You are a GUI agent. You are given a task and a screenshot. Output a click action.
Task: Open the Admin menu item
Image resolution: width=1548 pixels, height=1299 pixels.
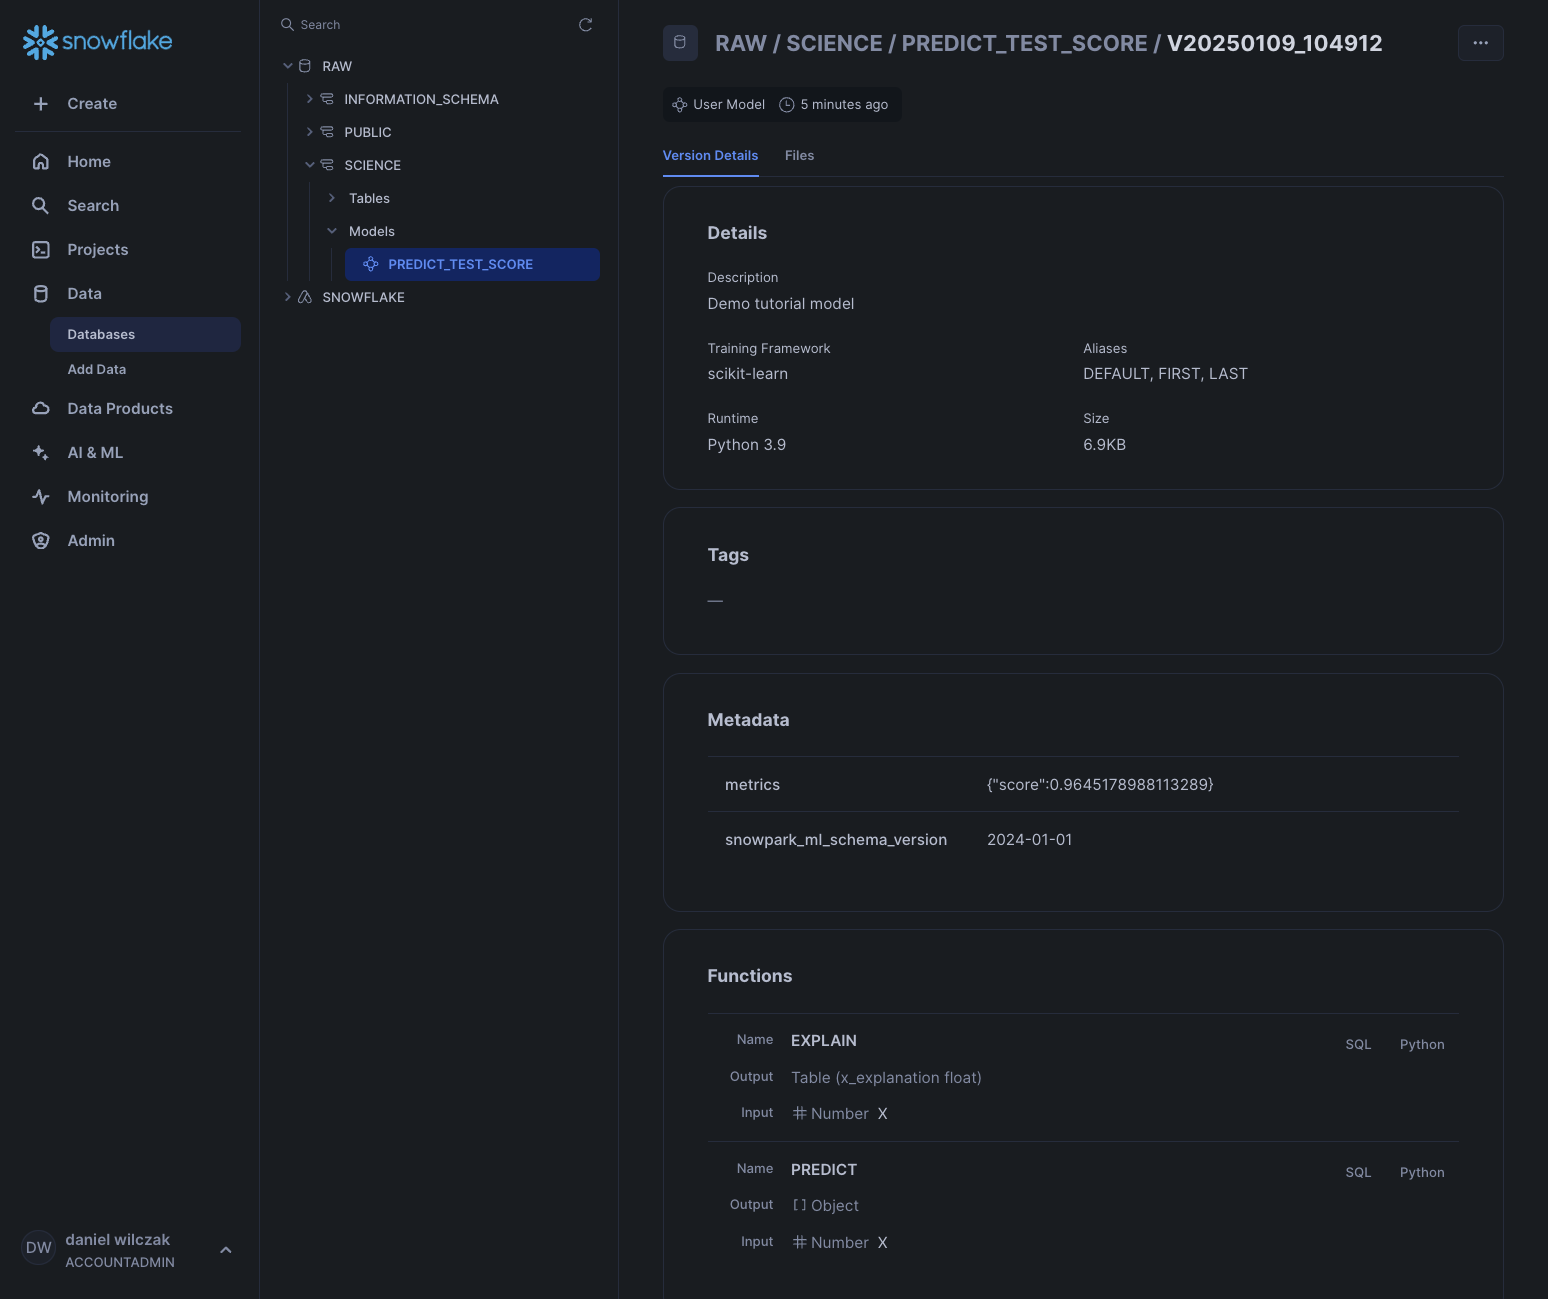(91, 541)
